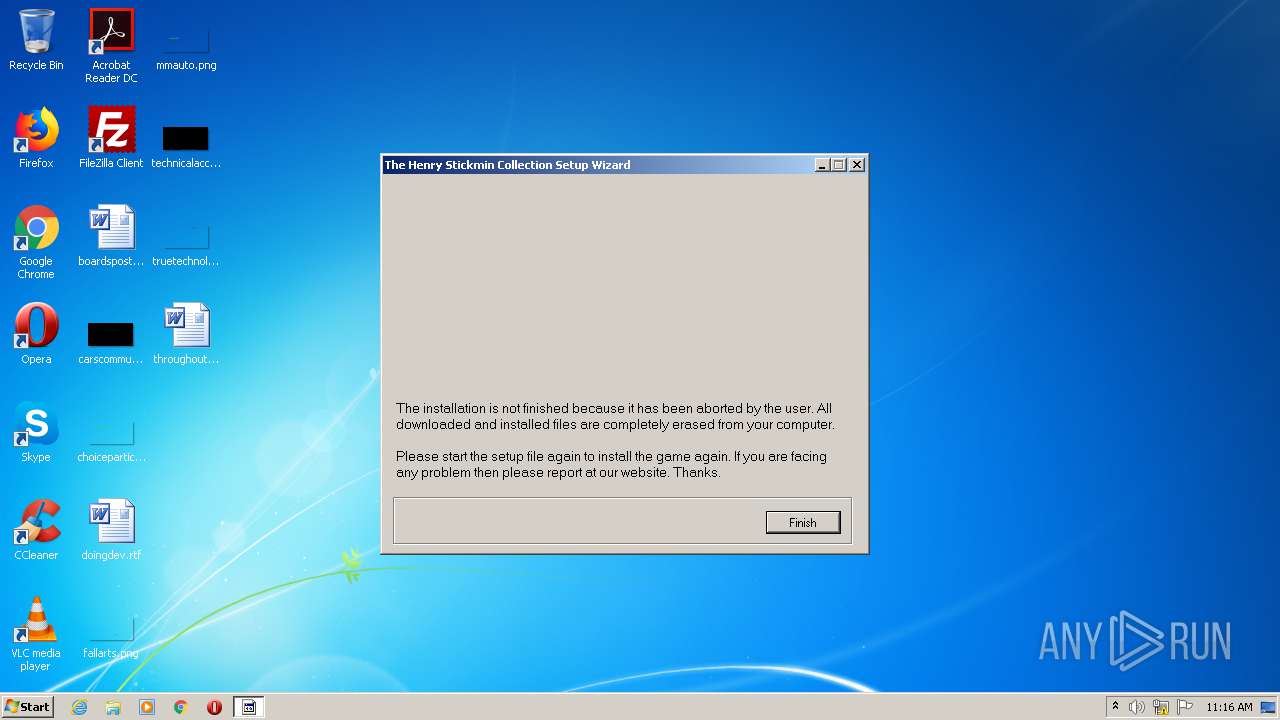Select the CCleaner desktop shortcut
Viewport: 1280px width, 720px height.
(x=36, y=531)
